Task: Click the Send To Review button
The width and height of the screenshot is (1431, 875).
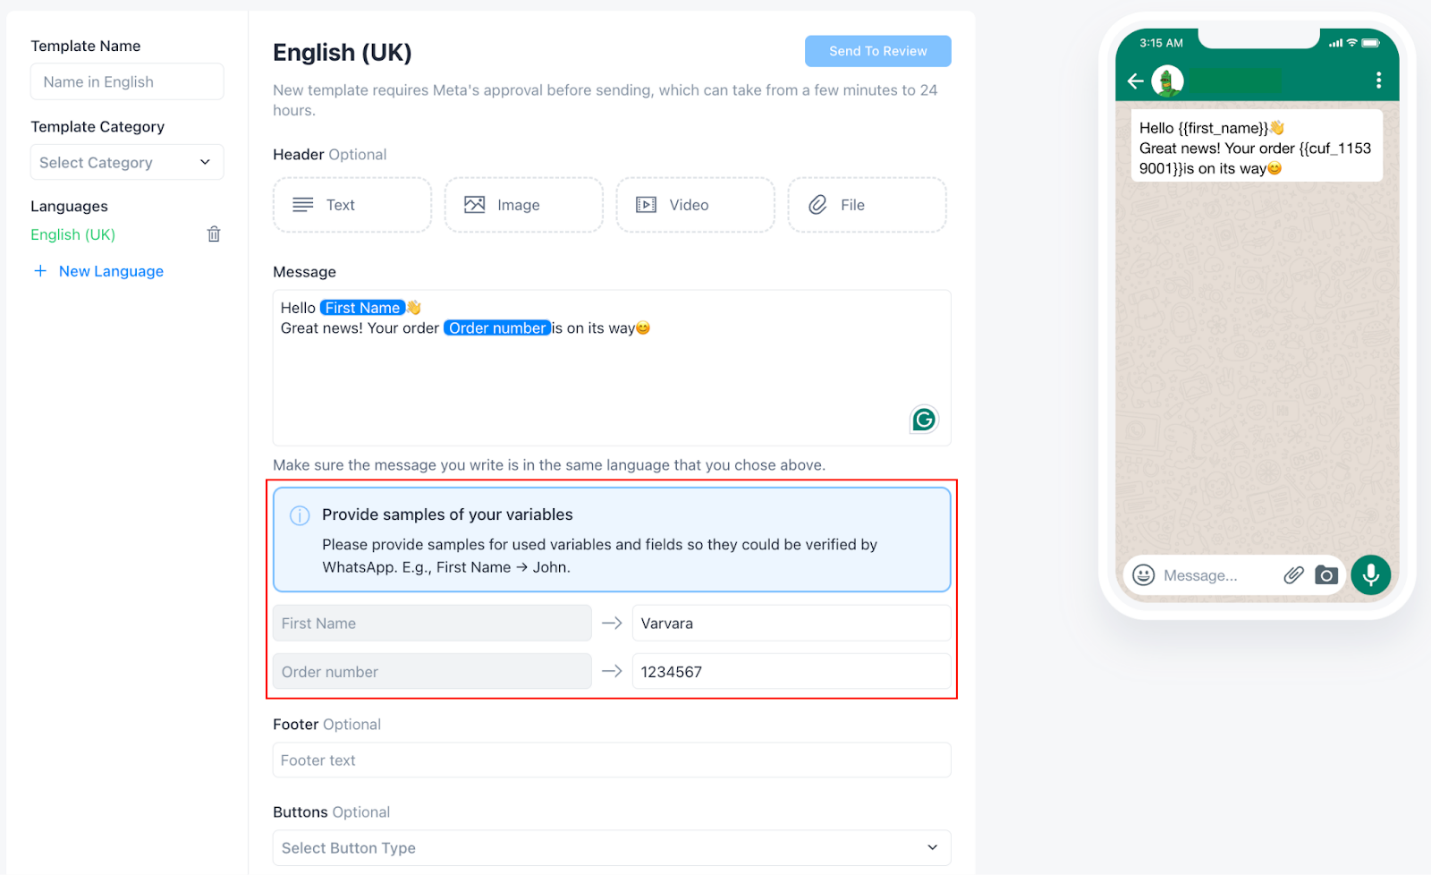Action: (x=877, y=51)
